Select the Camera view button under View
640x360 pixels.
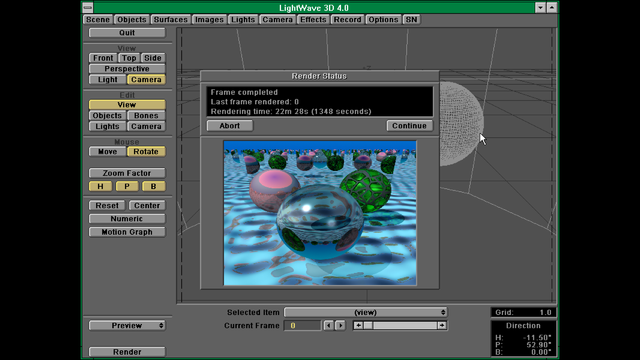point(146,80)
